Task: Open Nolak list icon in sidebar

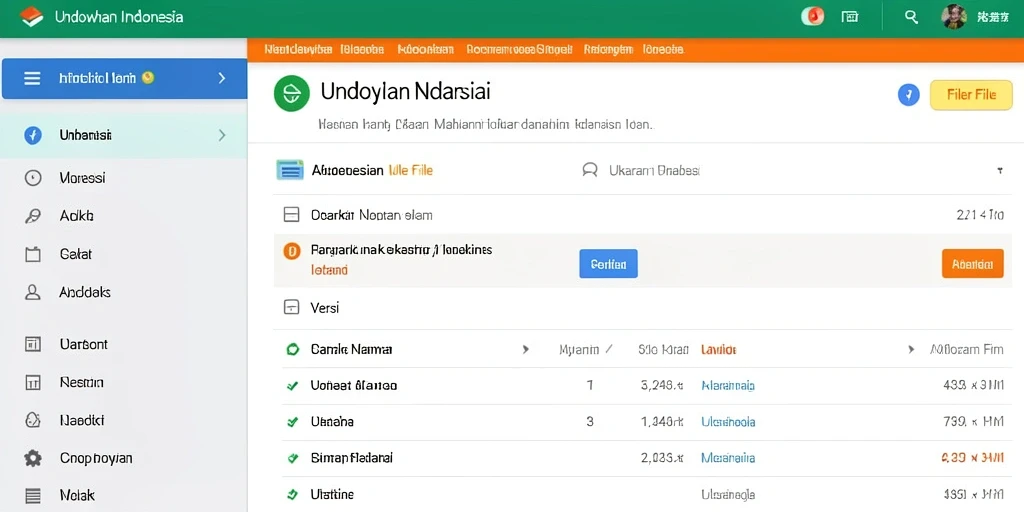Action: click(x=33, y=495)
